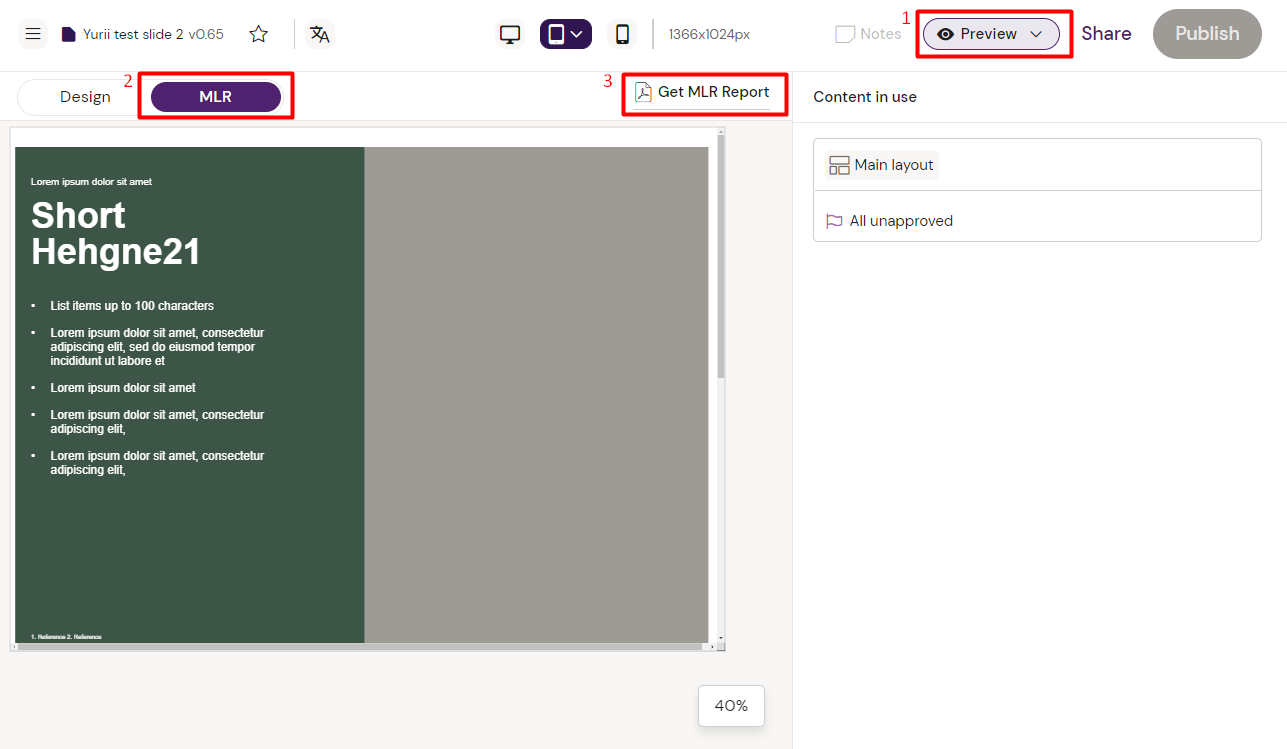1287x749 pixels.
Task: Click the Publish button
Action: pos(1206,33)
